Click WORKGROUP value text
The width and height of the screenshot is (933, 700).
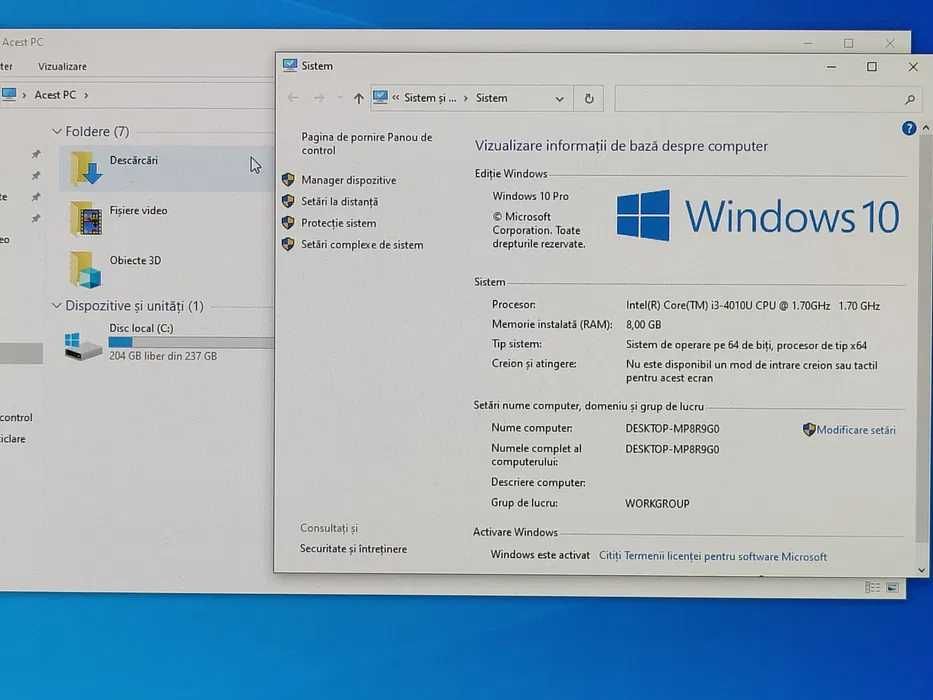[658, 504]
